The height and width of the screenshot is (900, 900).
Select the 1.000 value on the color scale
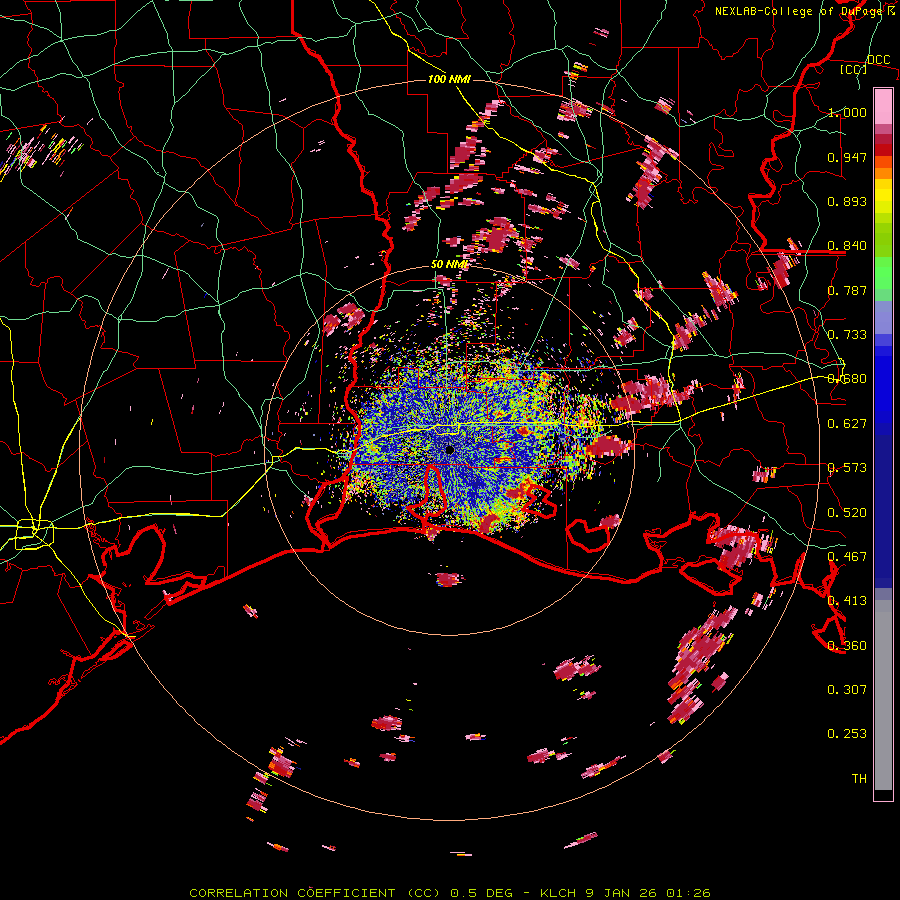(x=847, y=112)
